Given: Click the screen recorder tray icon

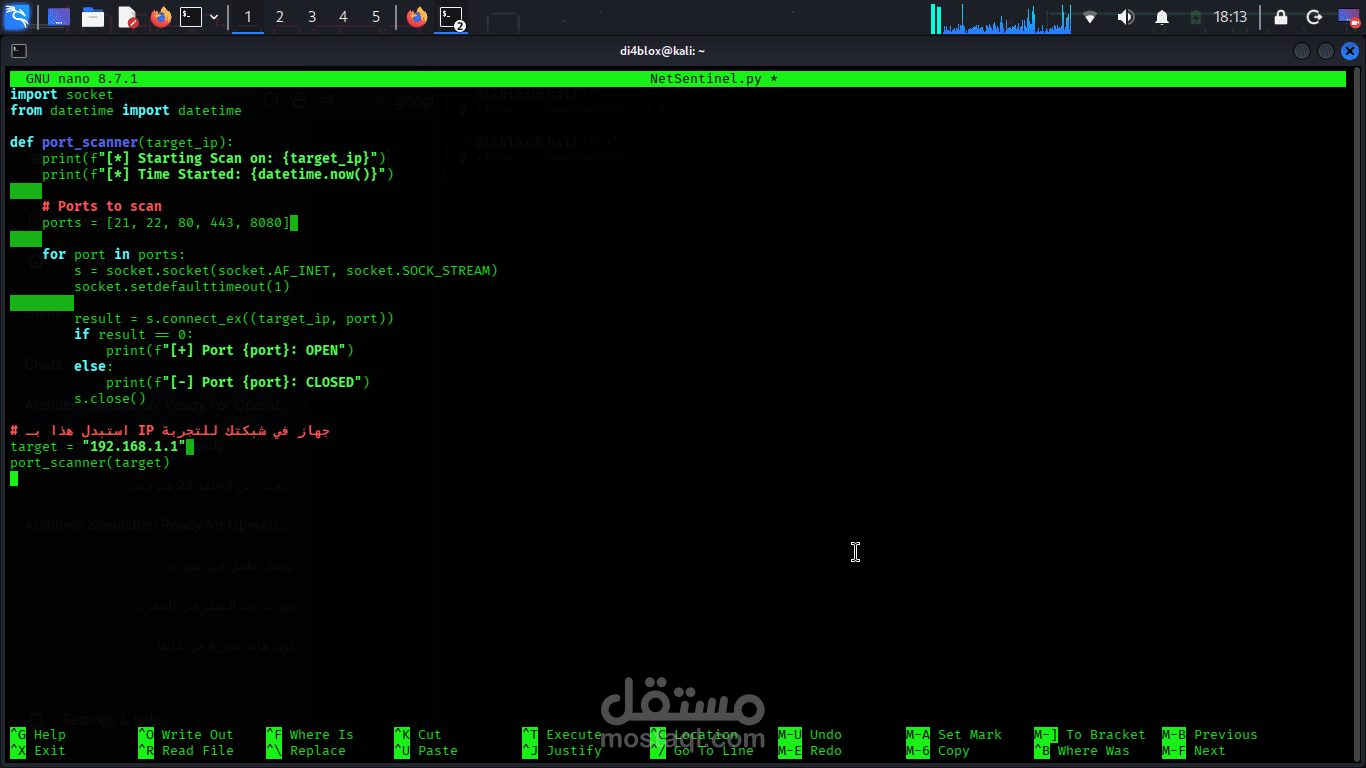Looking at the screenshot, I should tap(1348, 17).
